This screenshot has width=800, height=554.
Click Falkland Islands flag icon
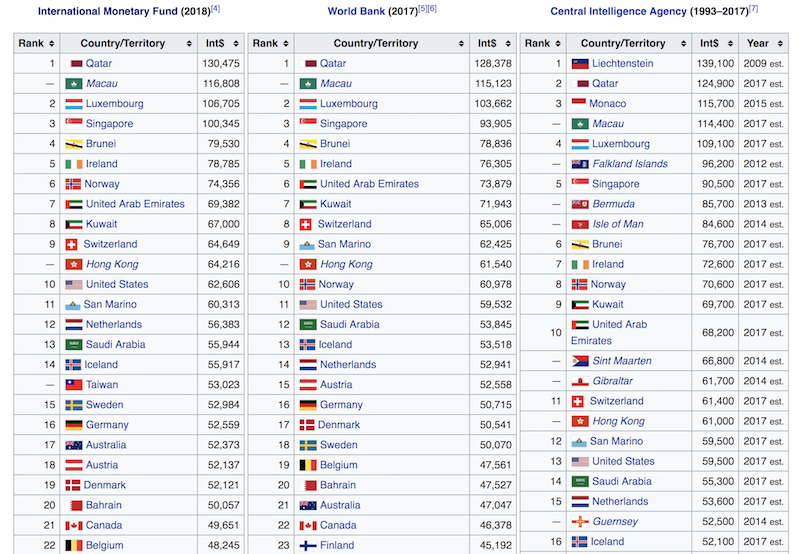[580, 164]
